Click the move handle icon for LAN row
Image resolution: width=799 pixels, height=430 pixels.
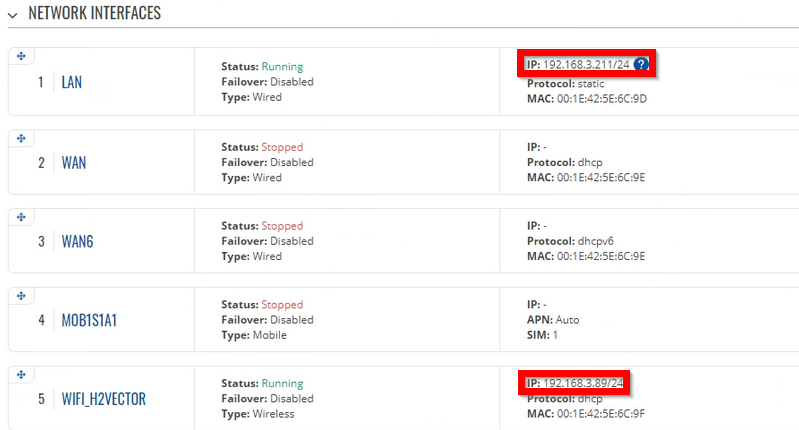[21, 56]
